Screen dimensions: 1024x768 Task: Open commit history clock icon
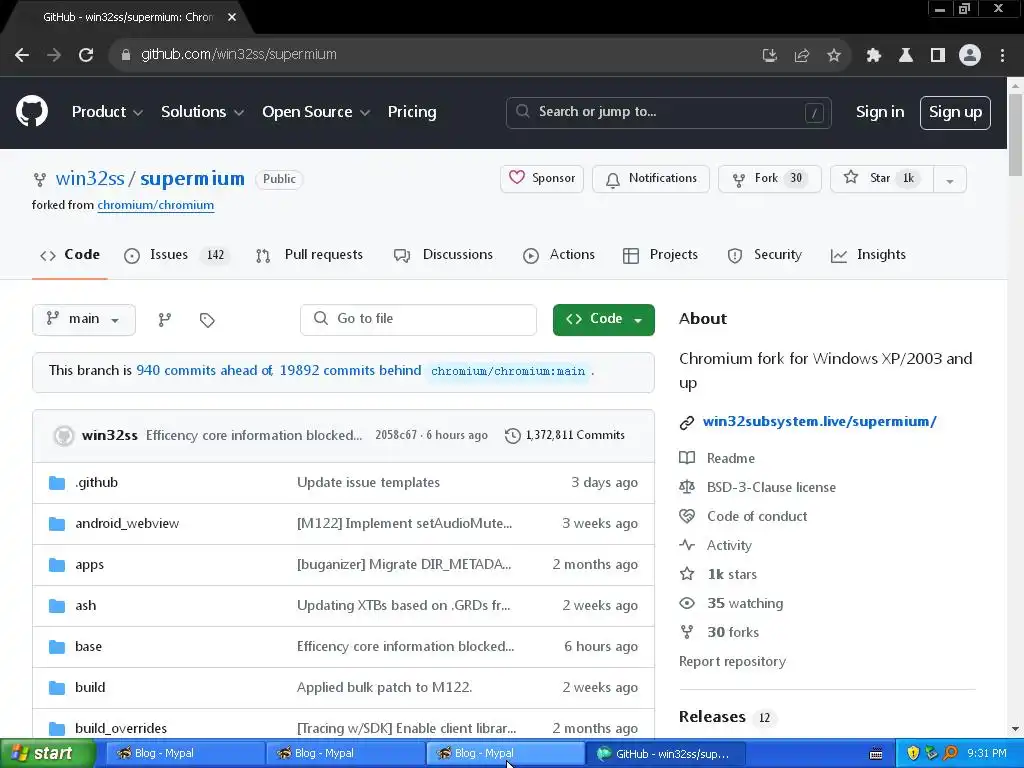coord(513,436)
